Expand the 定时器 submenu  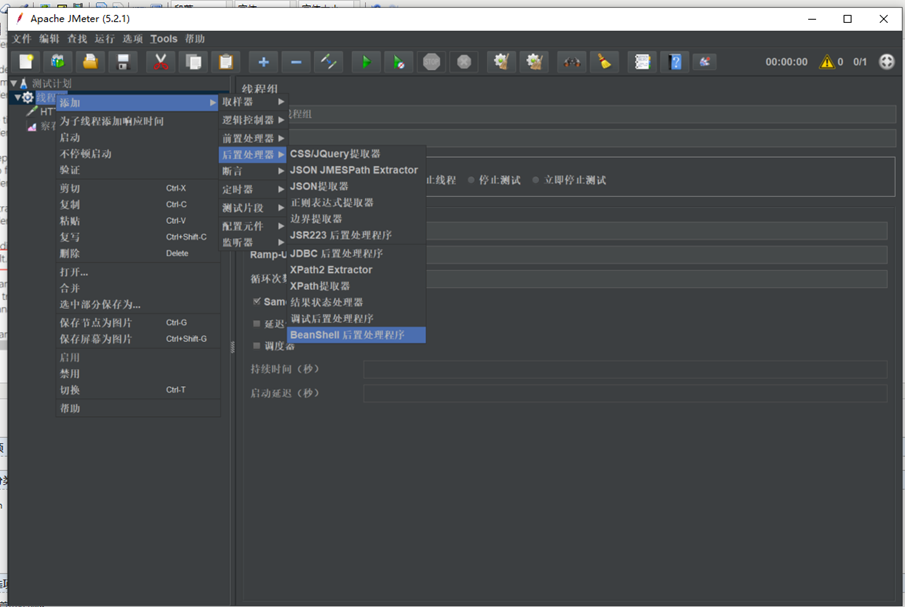click(253, 189)
